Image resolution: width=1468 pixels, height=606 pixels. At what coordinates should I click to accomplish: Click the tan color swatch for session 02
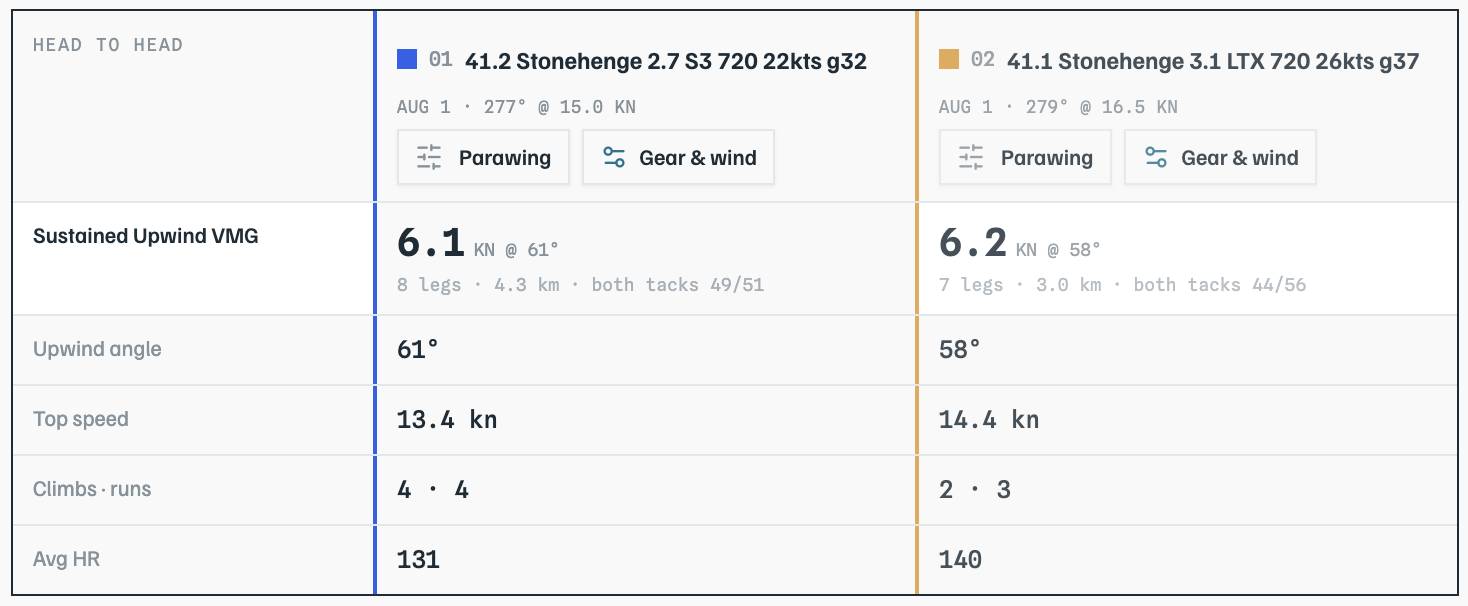pyautogui.click(x=949, y=60)
